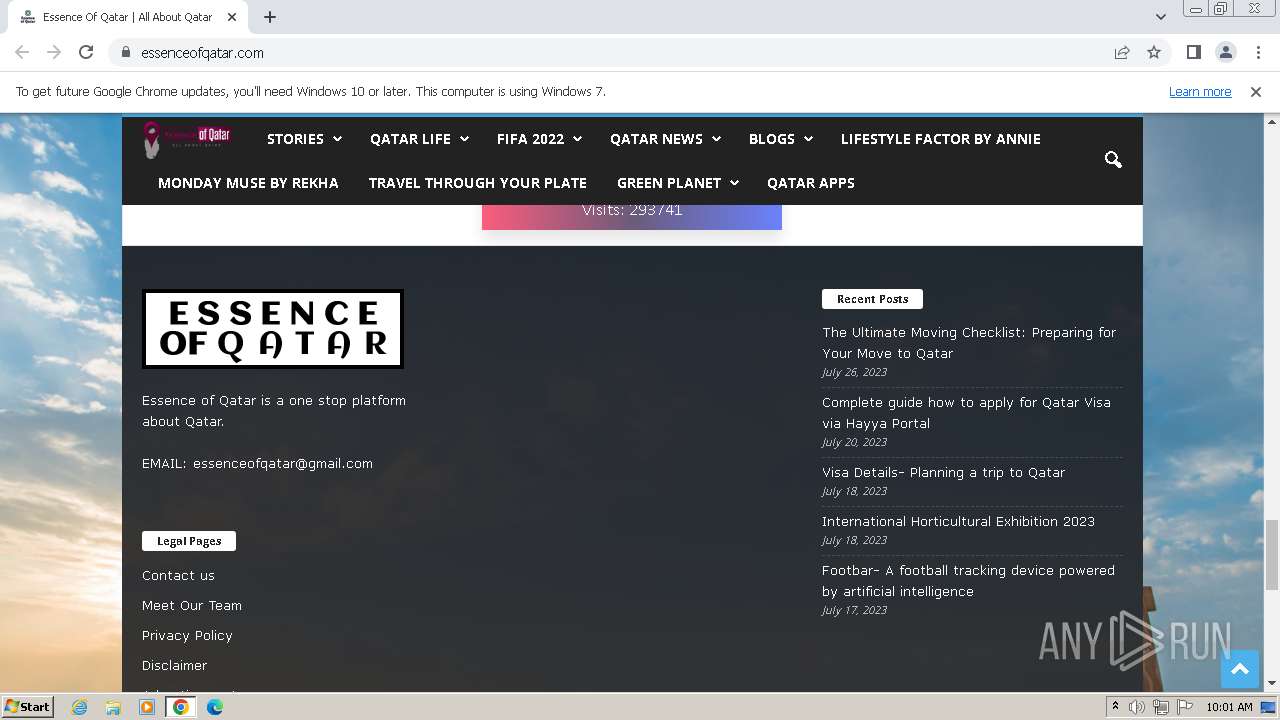Click the Legal Pages heading label
Image resolution: width=1280 pixels, height=720 pixels.
pyautogui.click(x=189, y=541)
